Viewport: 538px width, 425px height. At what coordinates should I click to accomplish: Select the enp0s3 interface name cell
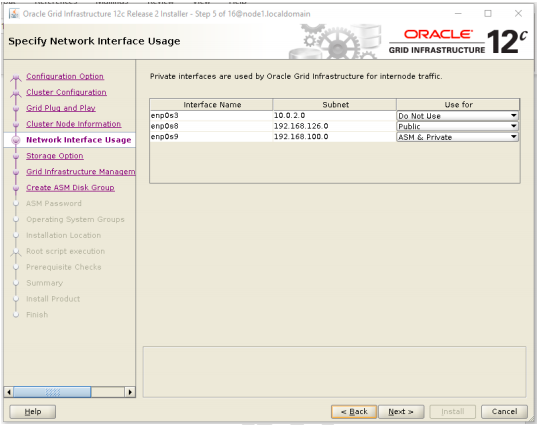[x=211, y=116]
